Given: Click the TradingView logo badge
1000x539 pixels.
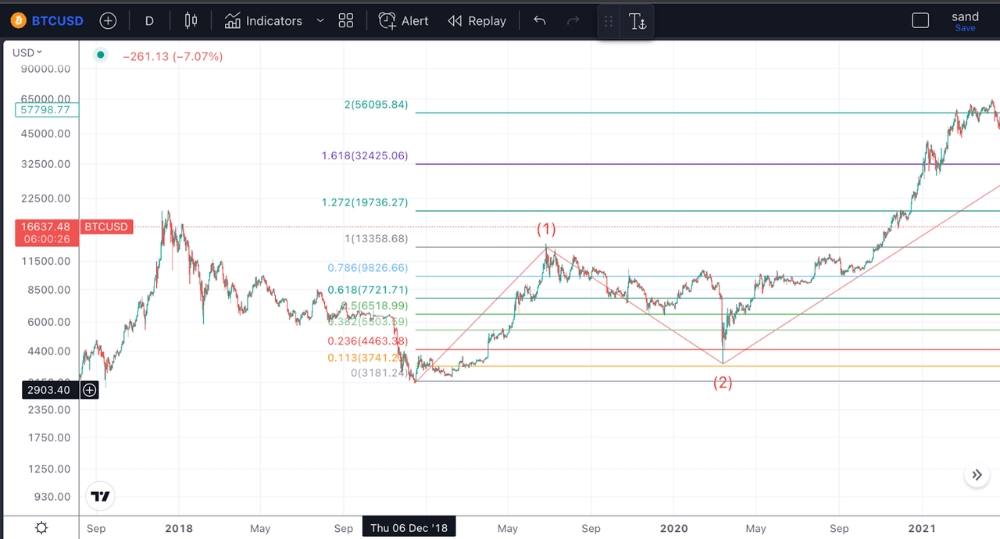Looking at the screenshot, I should (x=99, y=496).
